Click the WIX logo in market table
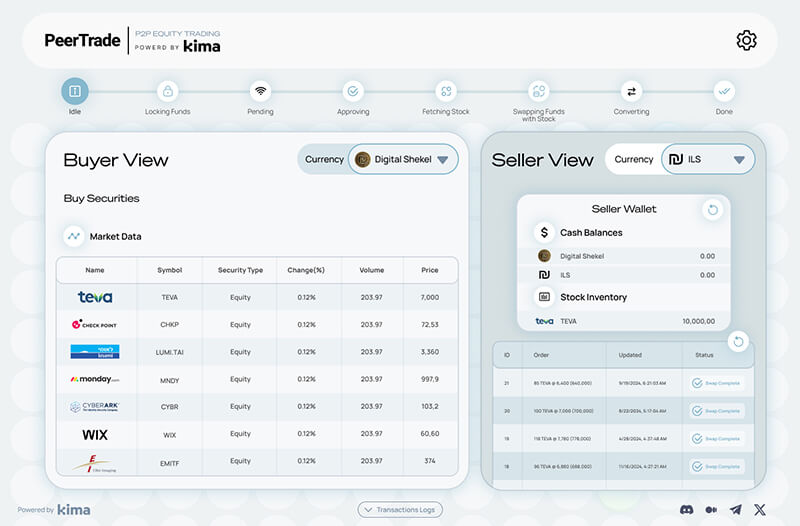800x526 pixels. 95,435
